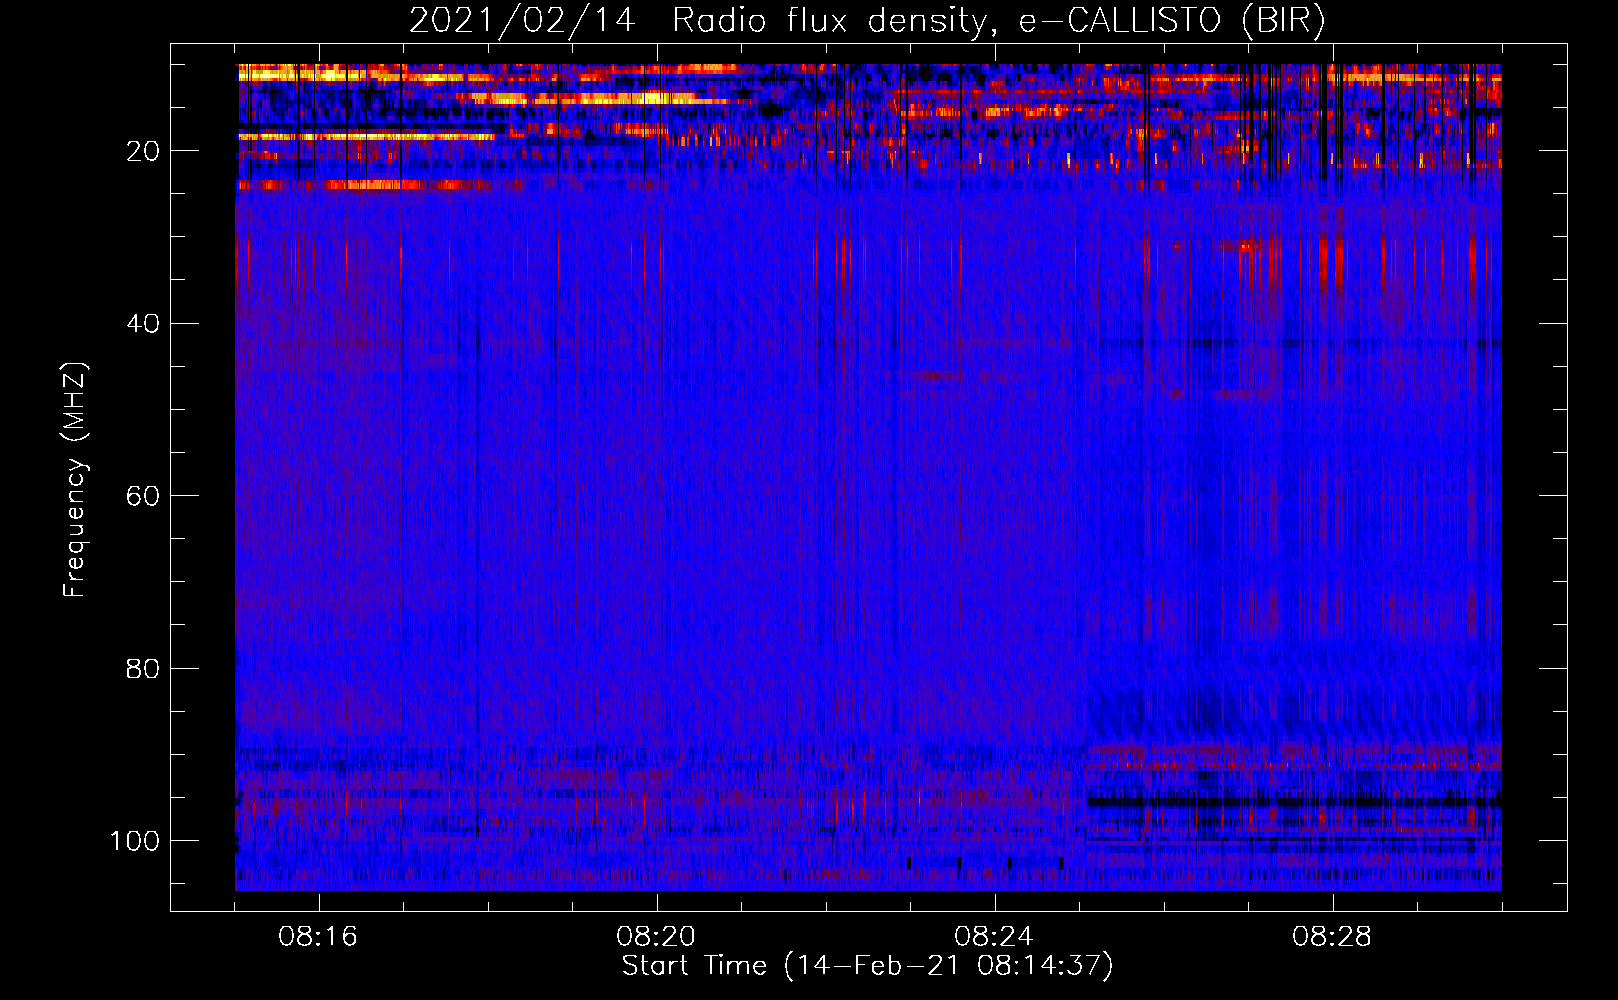Click the 'Frequency (MHZ)' axis label
This screenshot has width=1618, height=1000.
tap(75, 480)
